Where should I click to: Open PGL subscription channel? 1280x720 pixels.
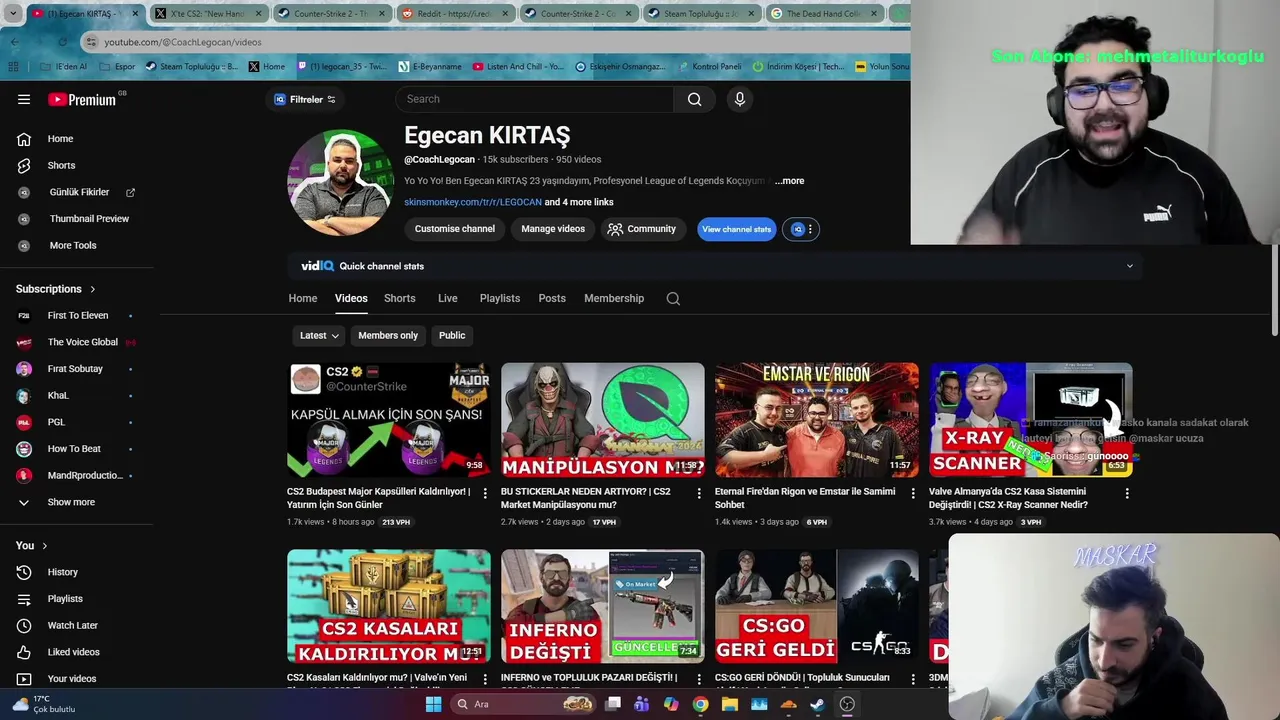[56, 422]
